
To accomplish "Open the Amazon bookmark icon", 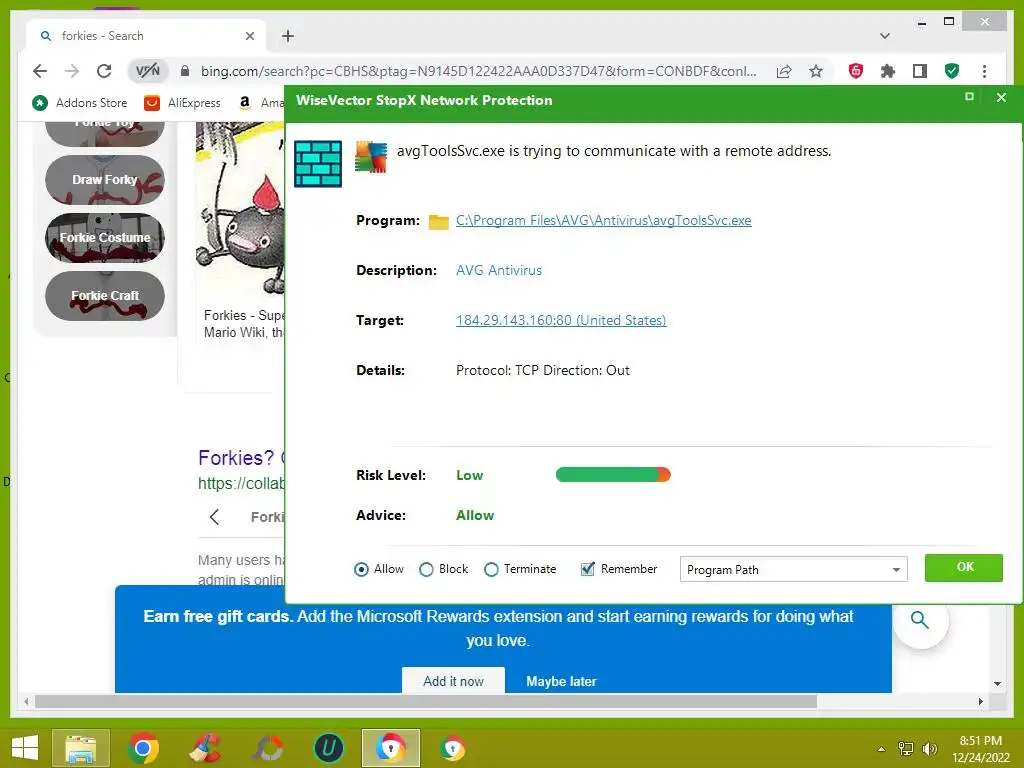I will [x=245, y=103].
